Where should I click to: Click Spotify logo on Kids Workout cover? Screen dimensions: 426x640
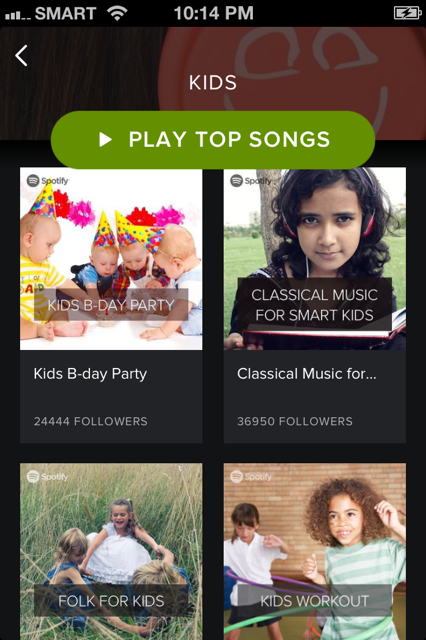tap(251, 476)
